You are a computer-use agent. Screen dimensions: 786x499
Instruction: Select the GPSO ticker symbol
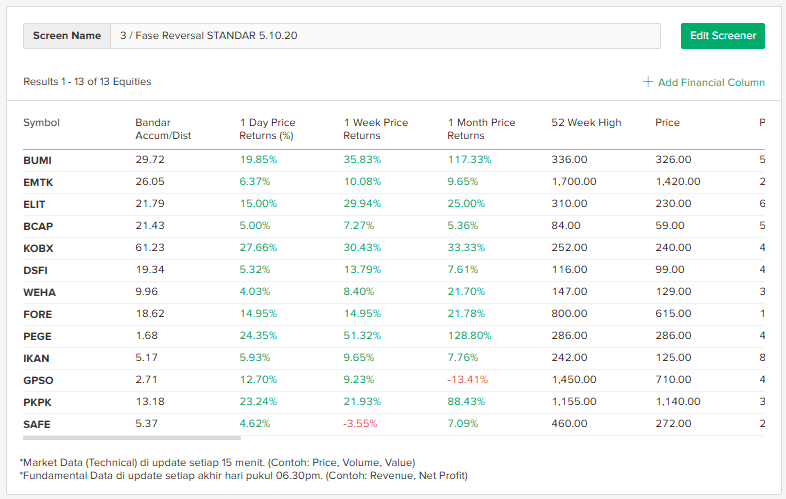[38, 380]
